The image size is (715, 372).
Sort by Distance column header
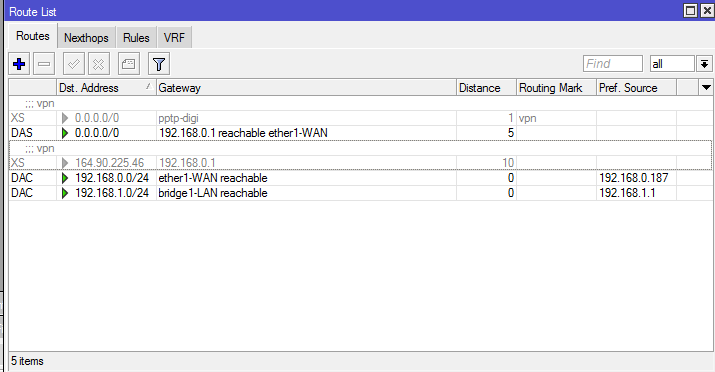pos(486,88)
